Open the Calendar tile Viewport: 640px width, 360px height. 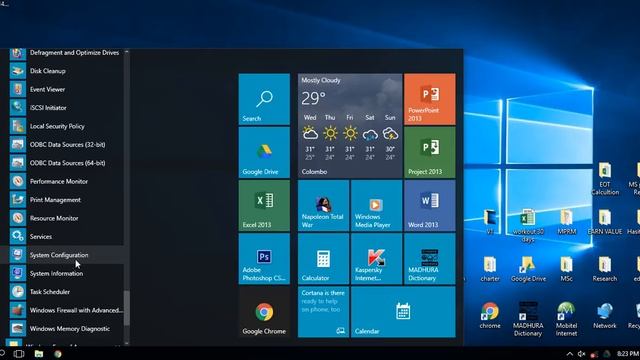(x=403, y=312)
